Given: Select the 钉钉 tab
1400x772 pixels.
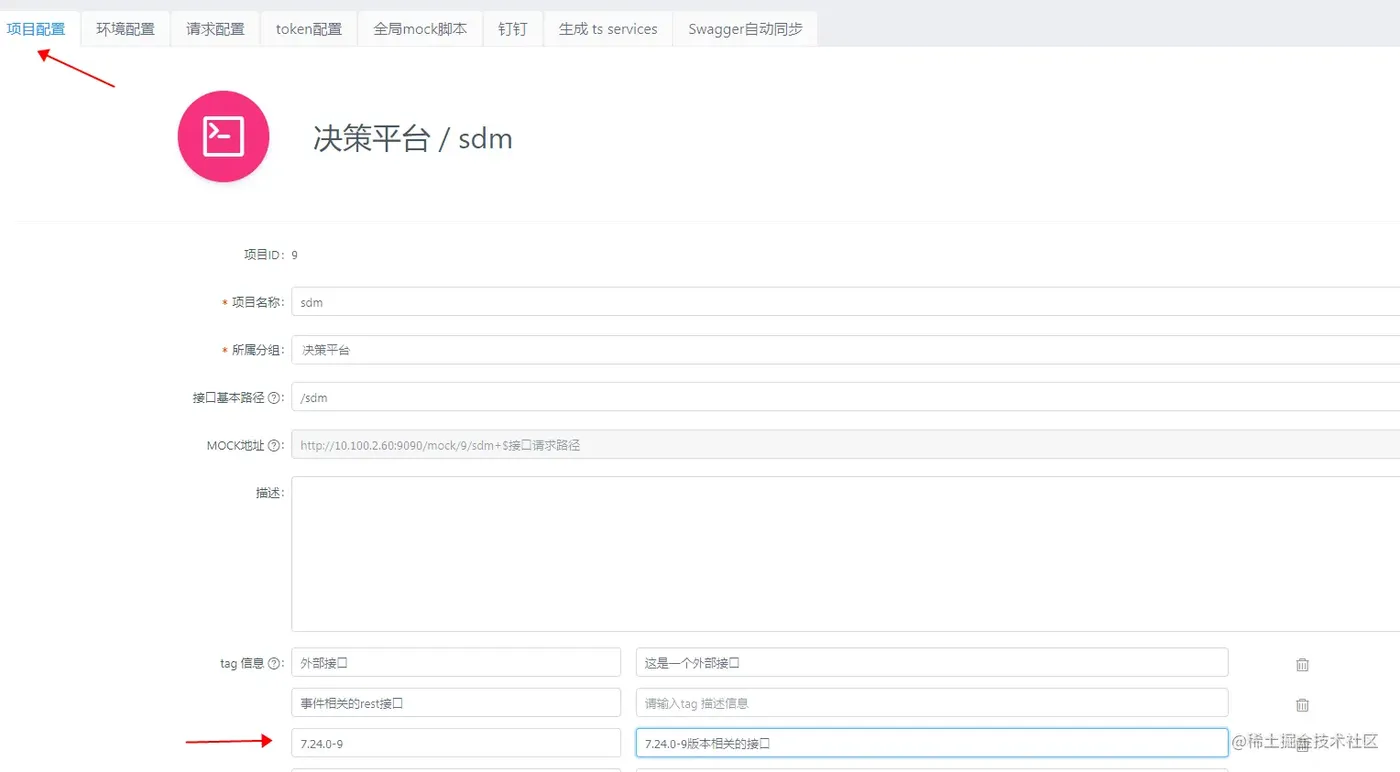Looking at the screenshot, I should [512, 29].
